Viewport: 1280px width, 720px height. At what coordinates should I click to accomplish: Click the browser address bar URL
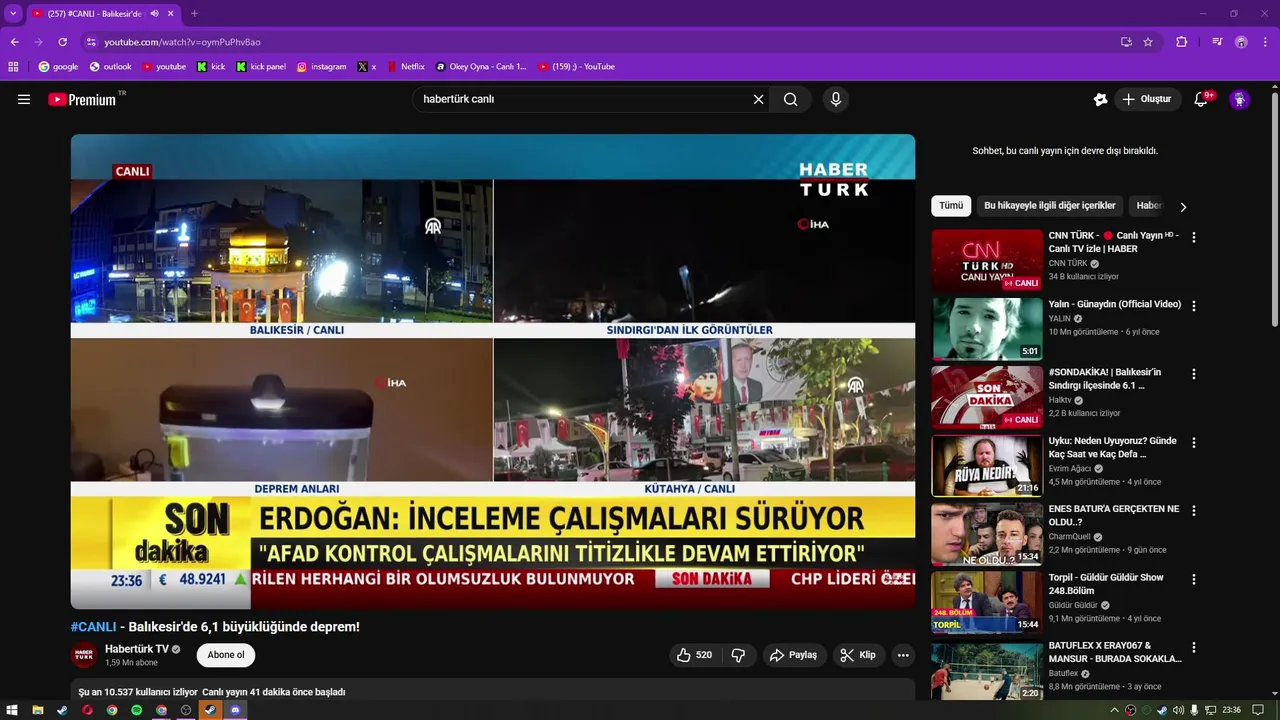[x=183, y=42]
